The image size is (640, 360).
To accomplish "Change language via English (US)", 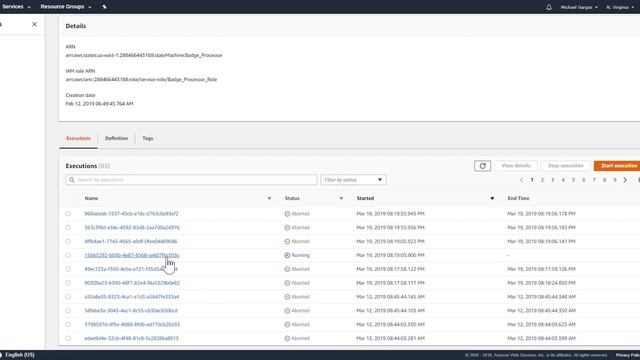I will click(x=20, y=355).
